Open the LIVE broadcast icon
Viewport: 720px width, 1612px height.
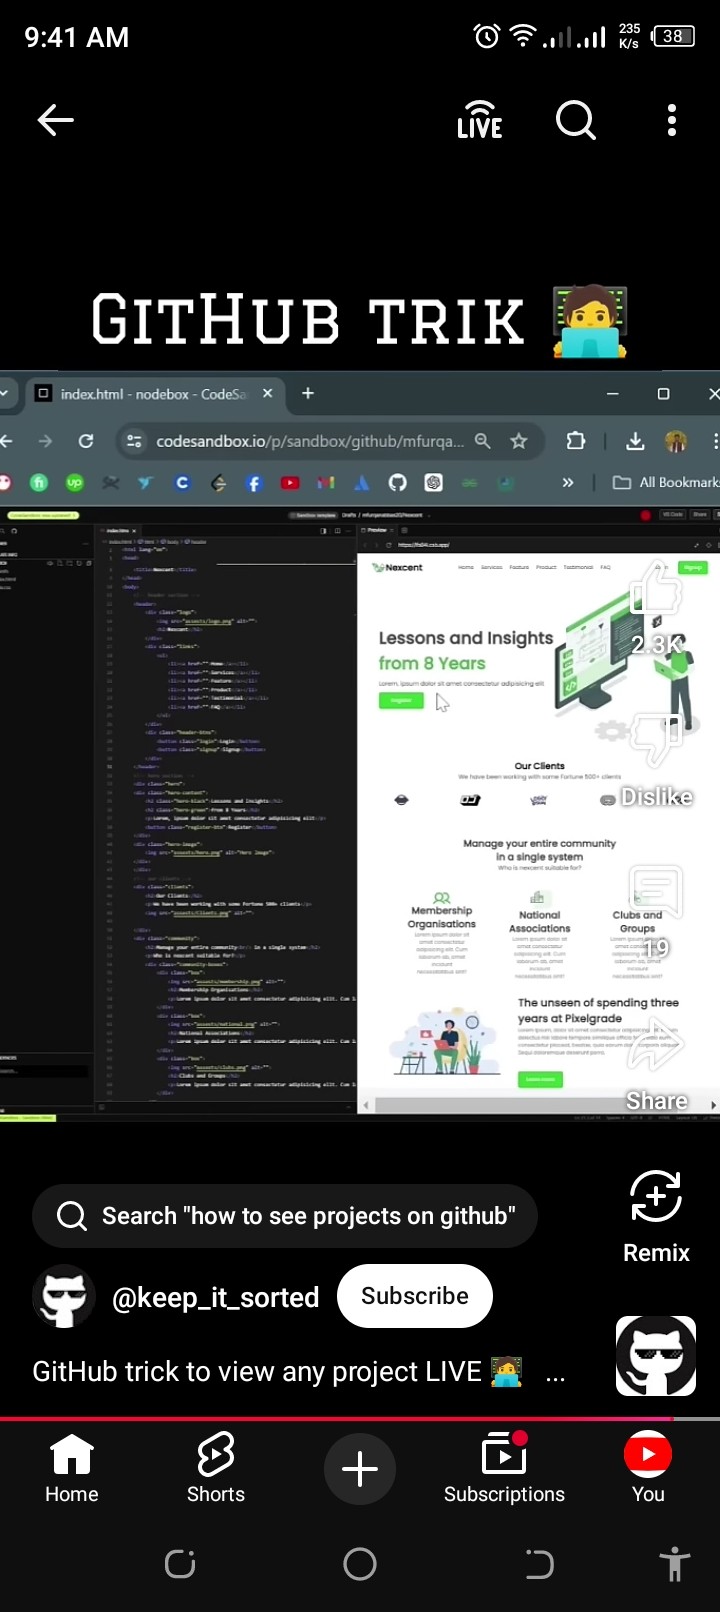point(480,121)
